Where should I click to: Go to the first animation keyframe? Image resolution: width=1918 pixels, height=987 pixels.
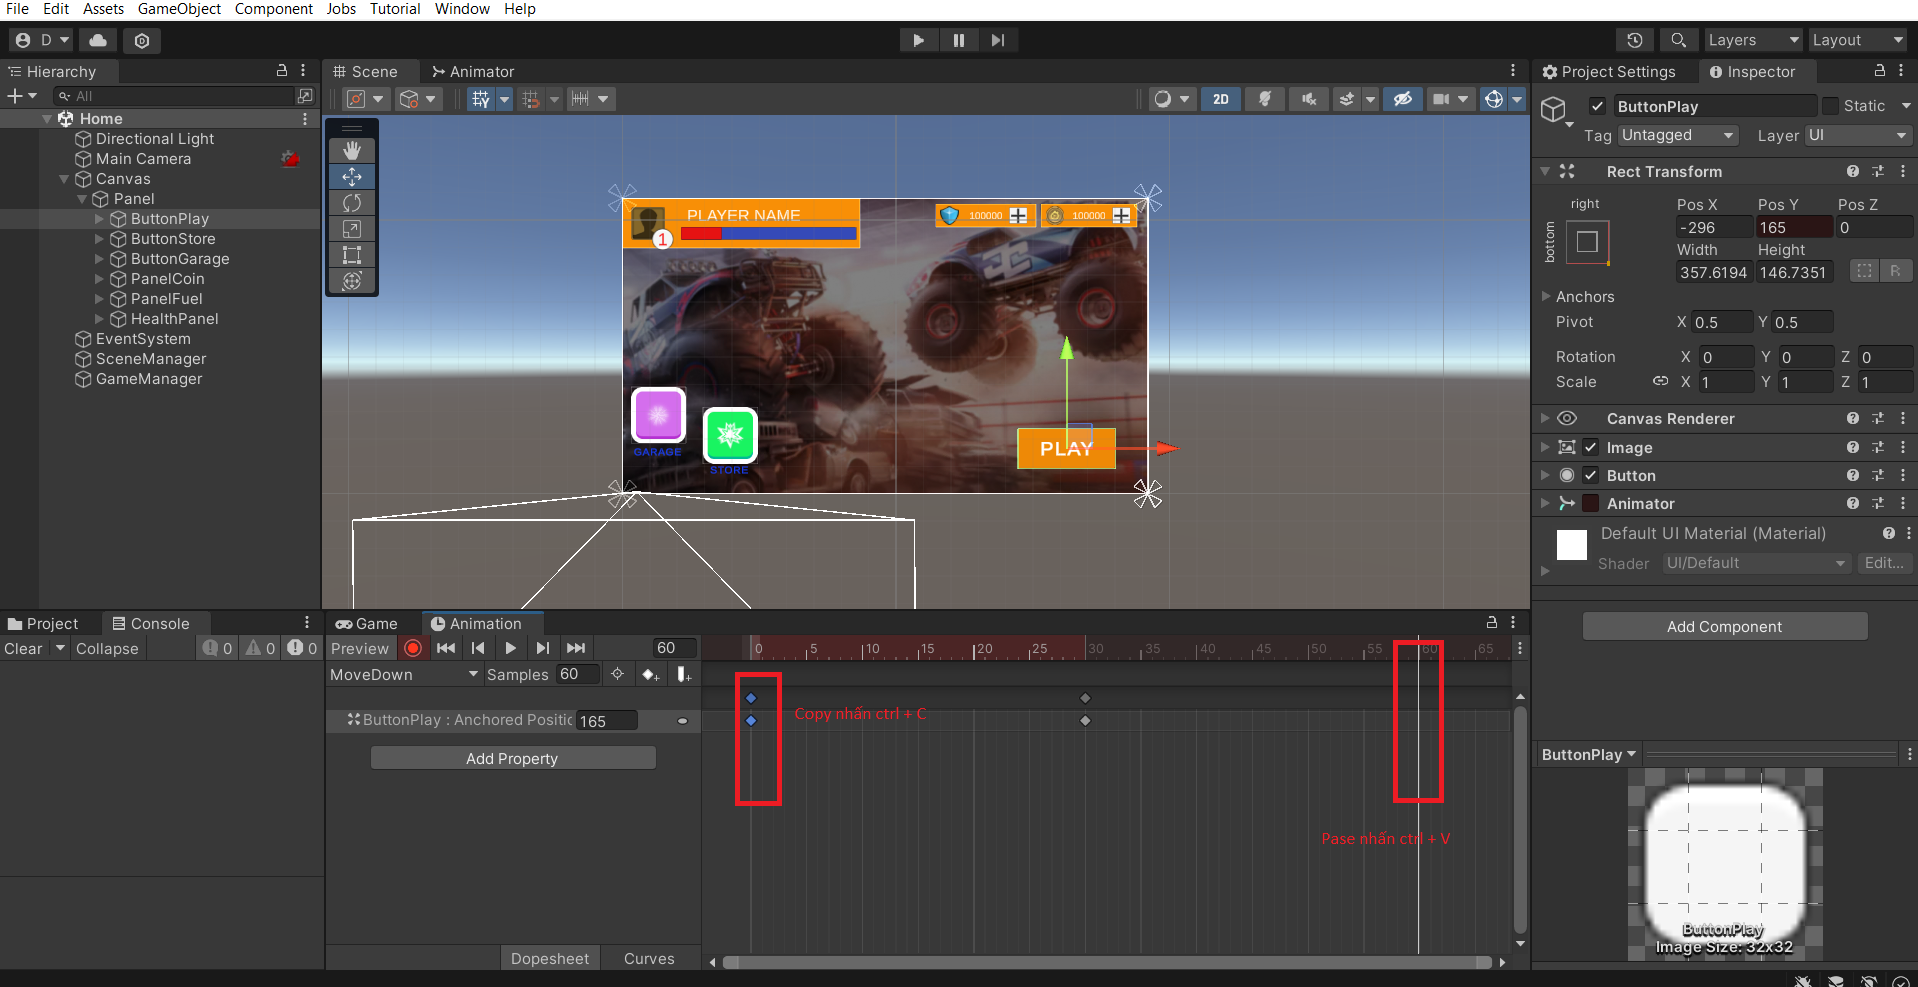pyautogui.click(x=446, y=648)
